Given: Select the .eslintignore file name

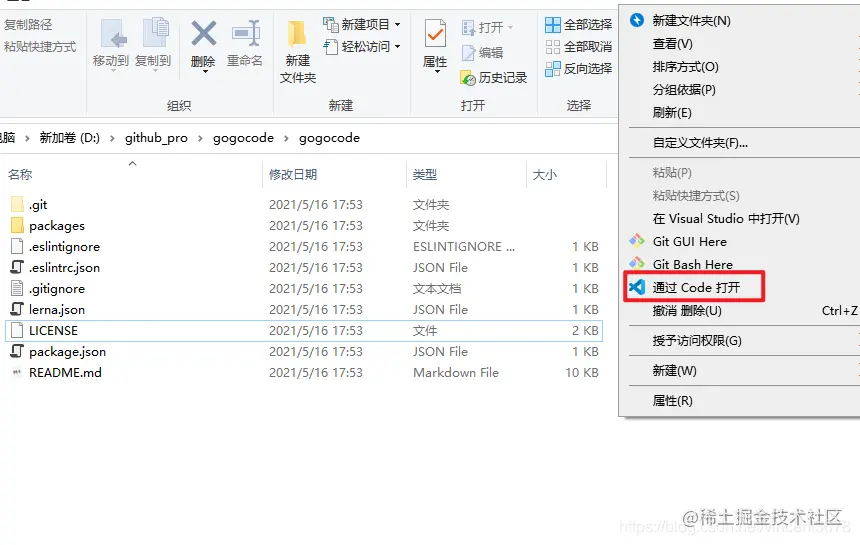Looking at the screenshot, I should (x=65, y=247).
